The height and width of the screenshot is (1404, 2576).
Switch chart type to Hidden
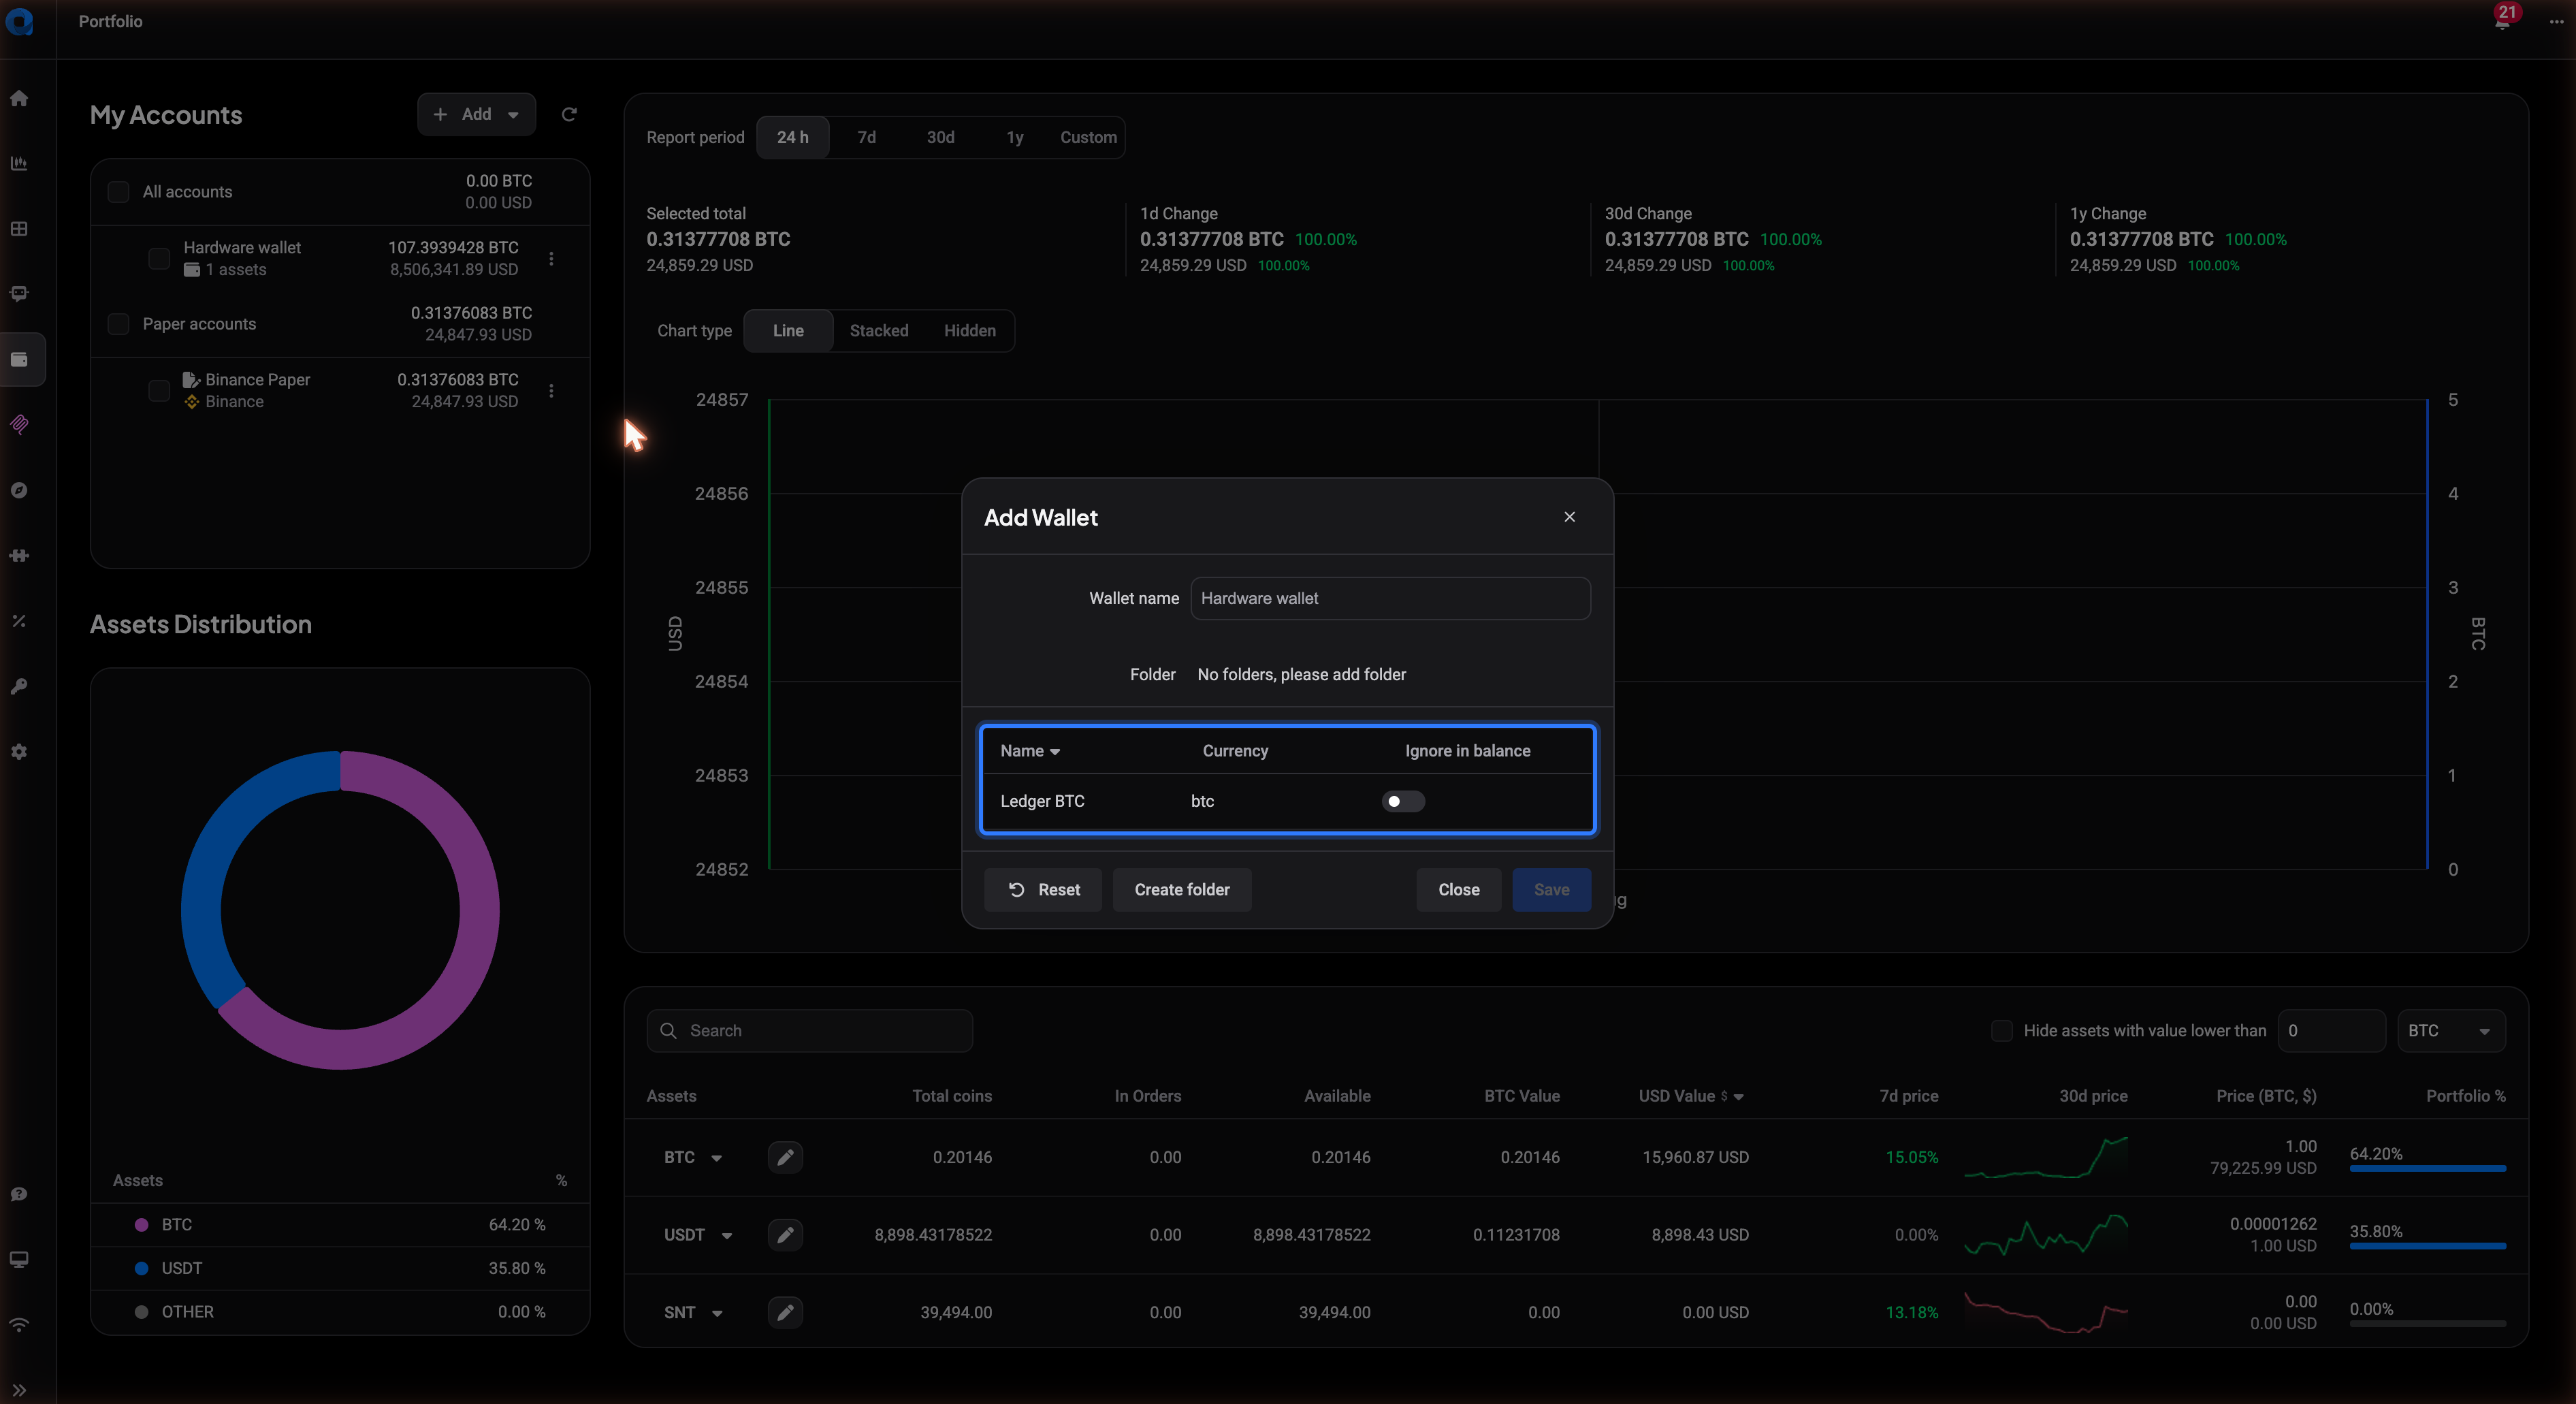point(970,331)
